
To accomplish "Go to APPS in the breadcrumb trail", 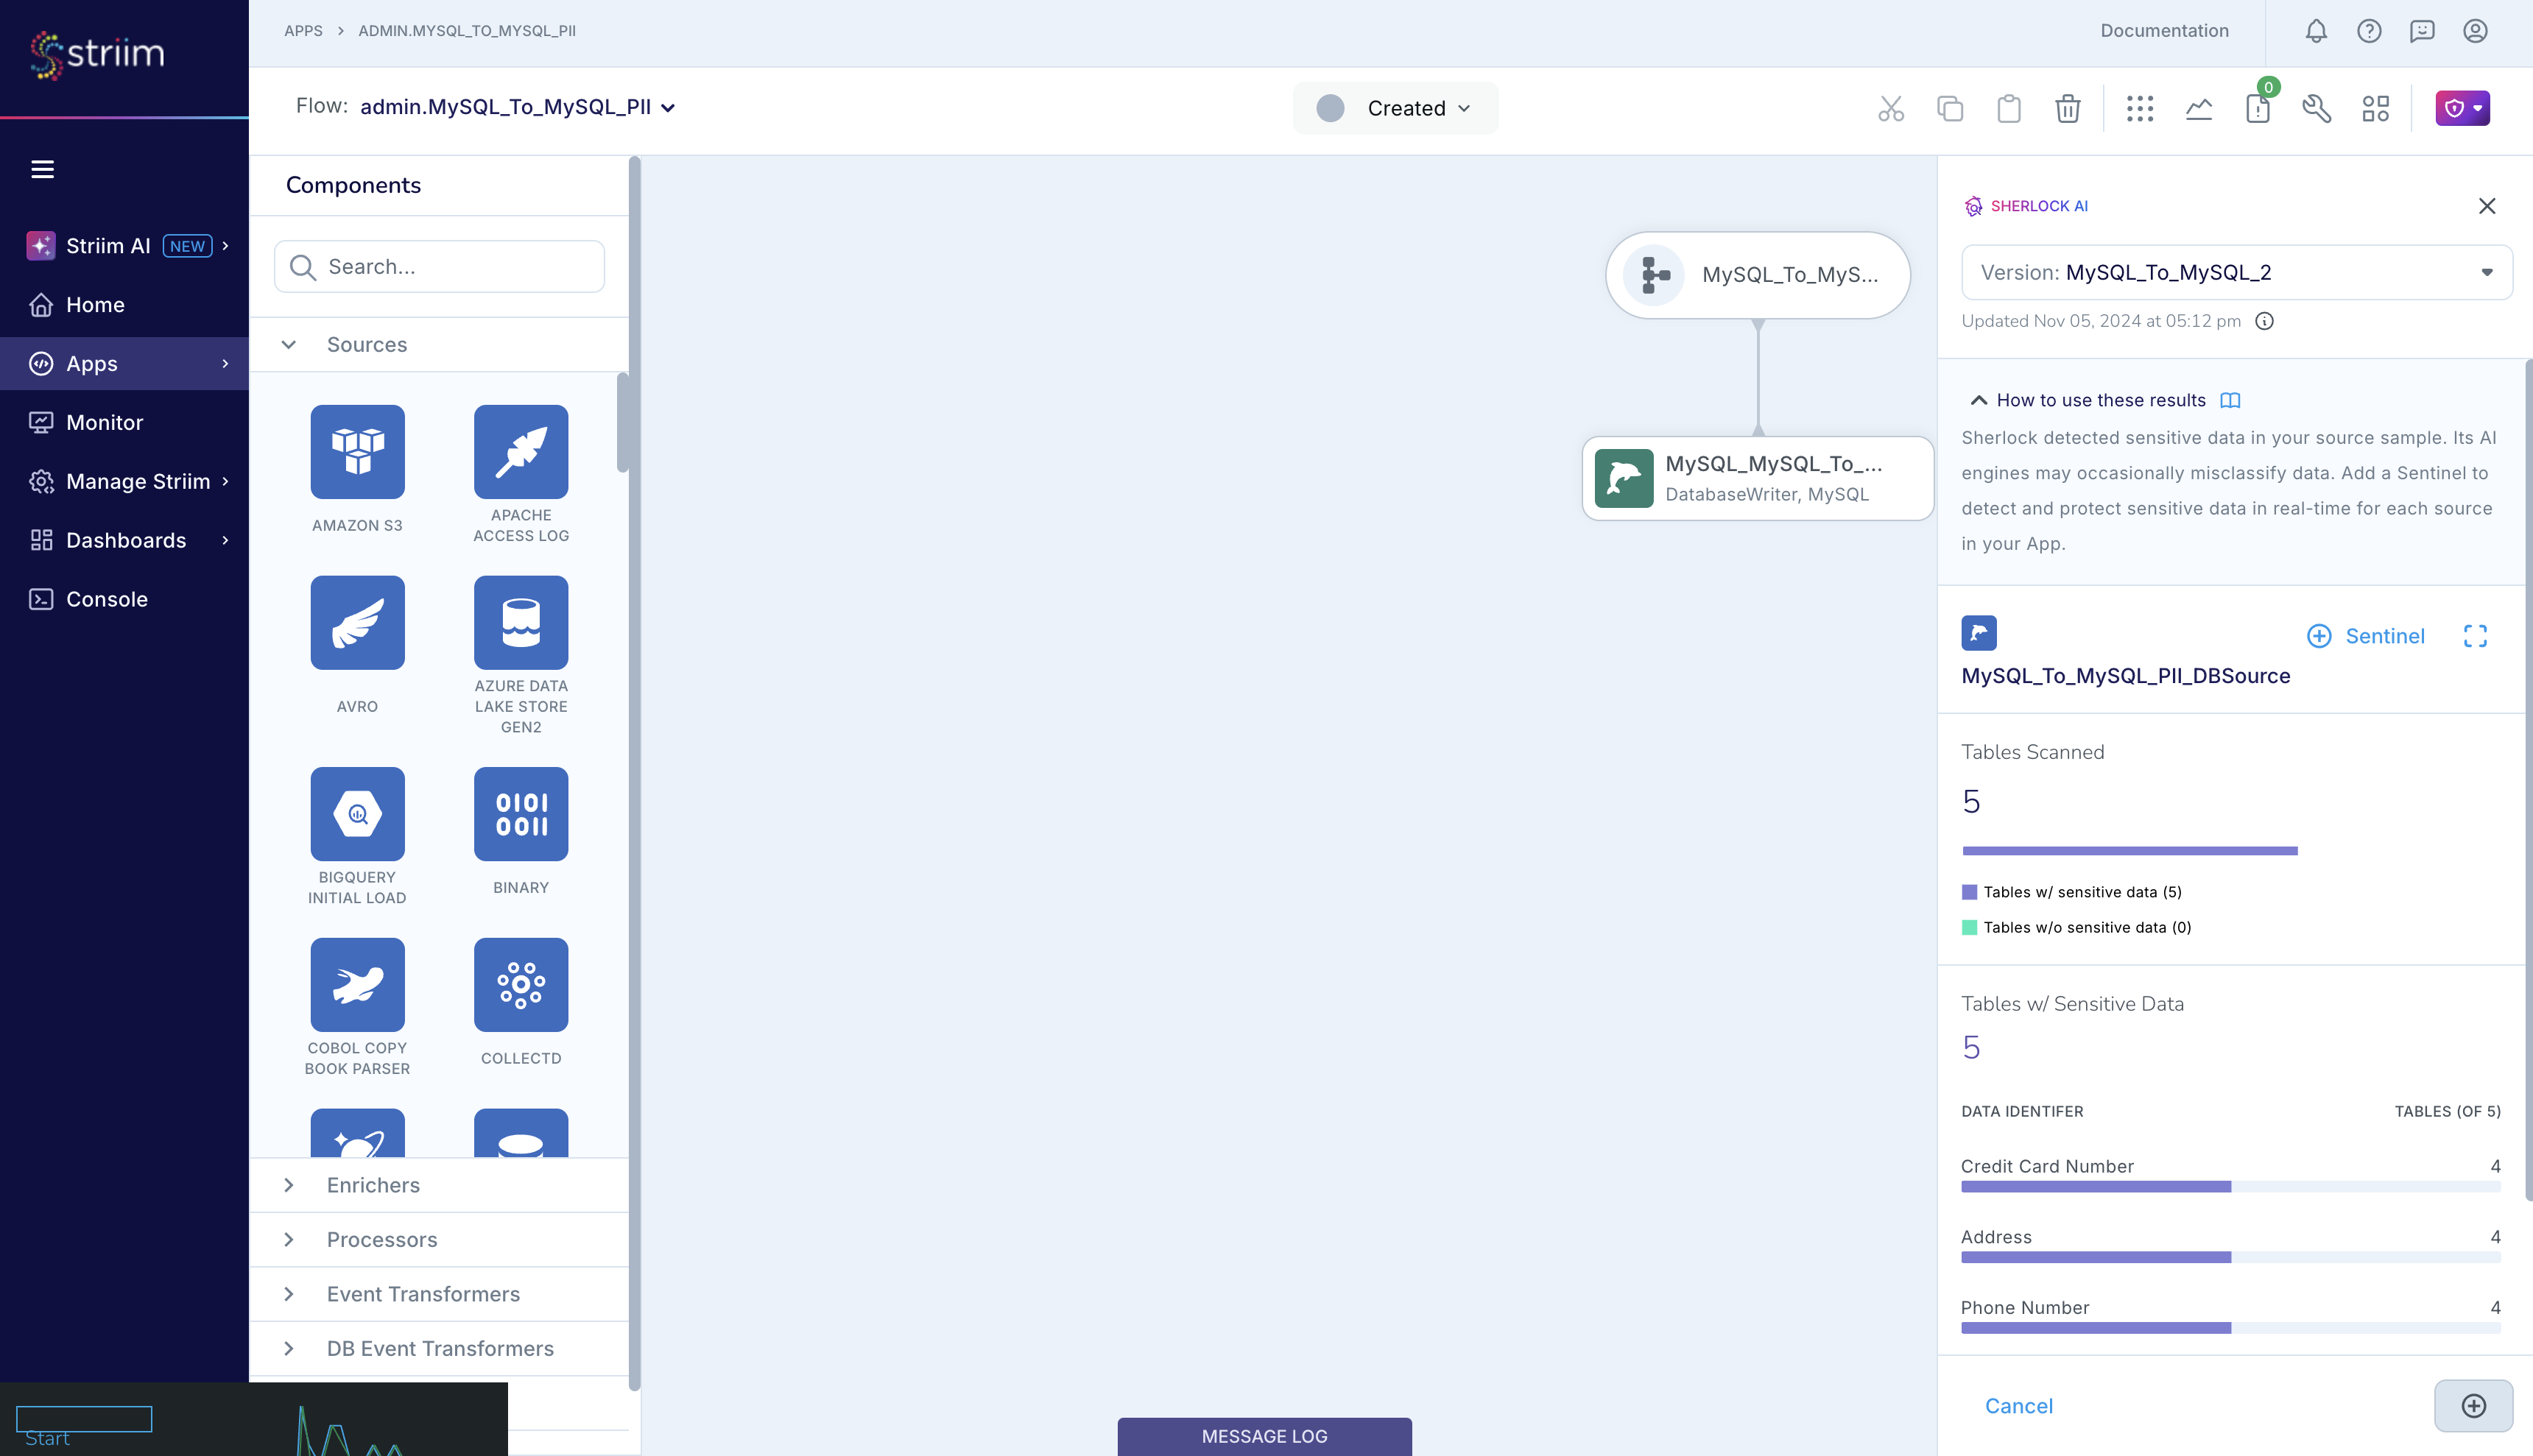I will click(303, 30).
